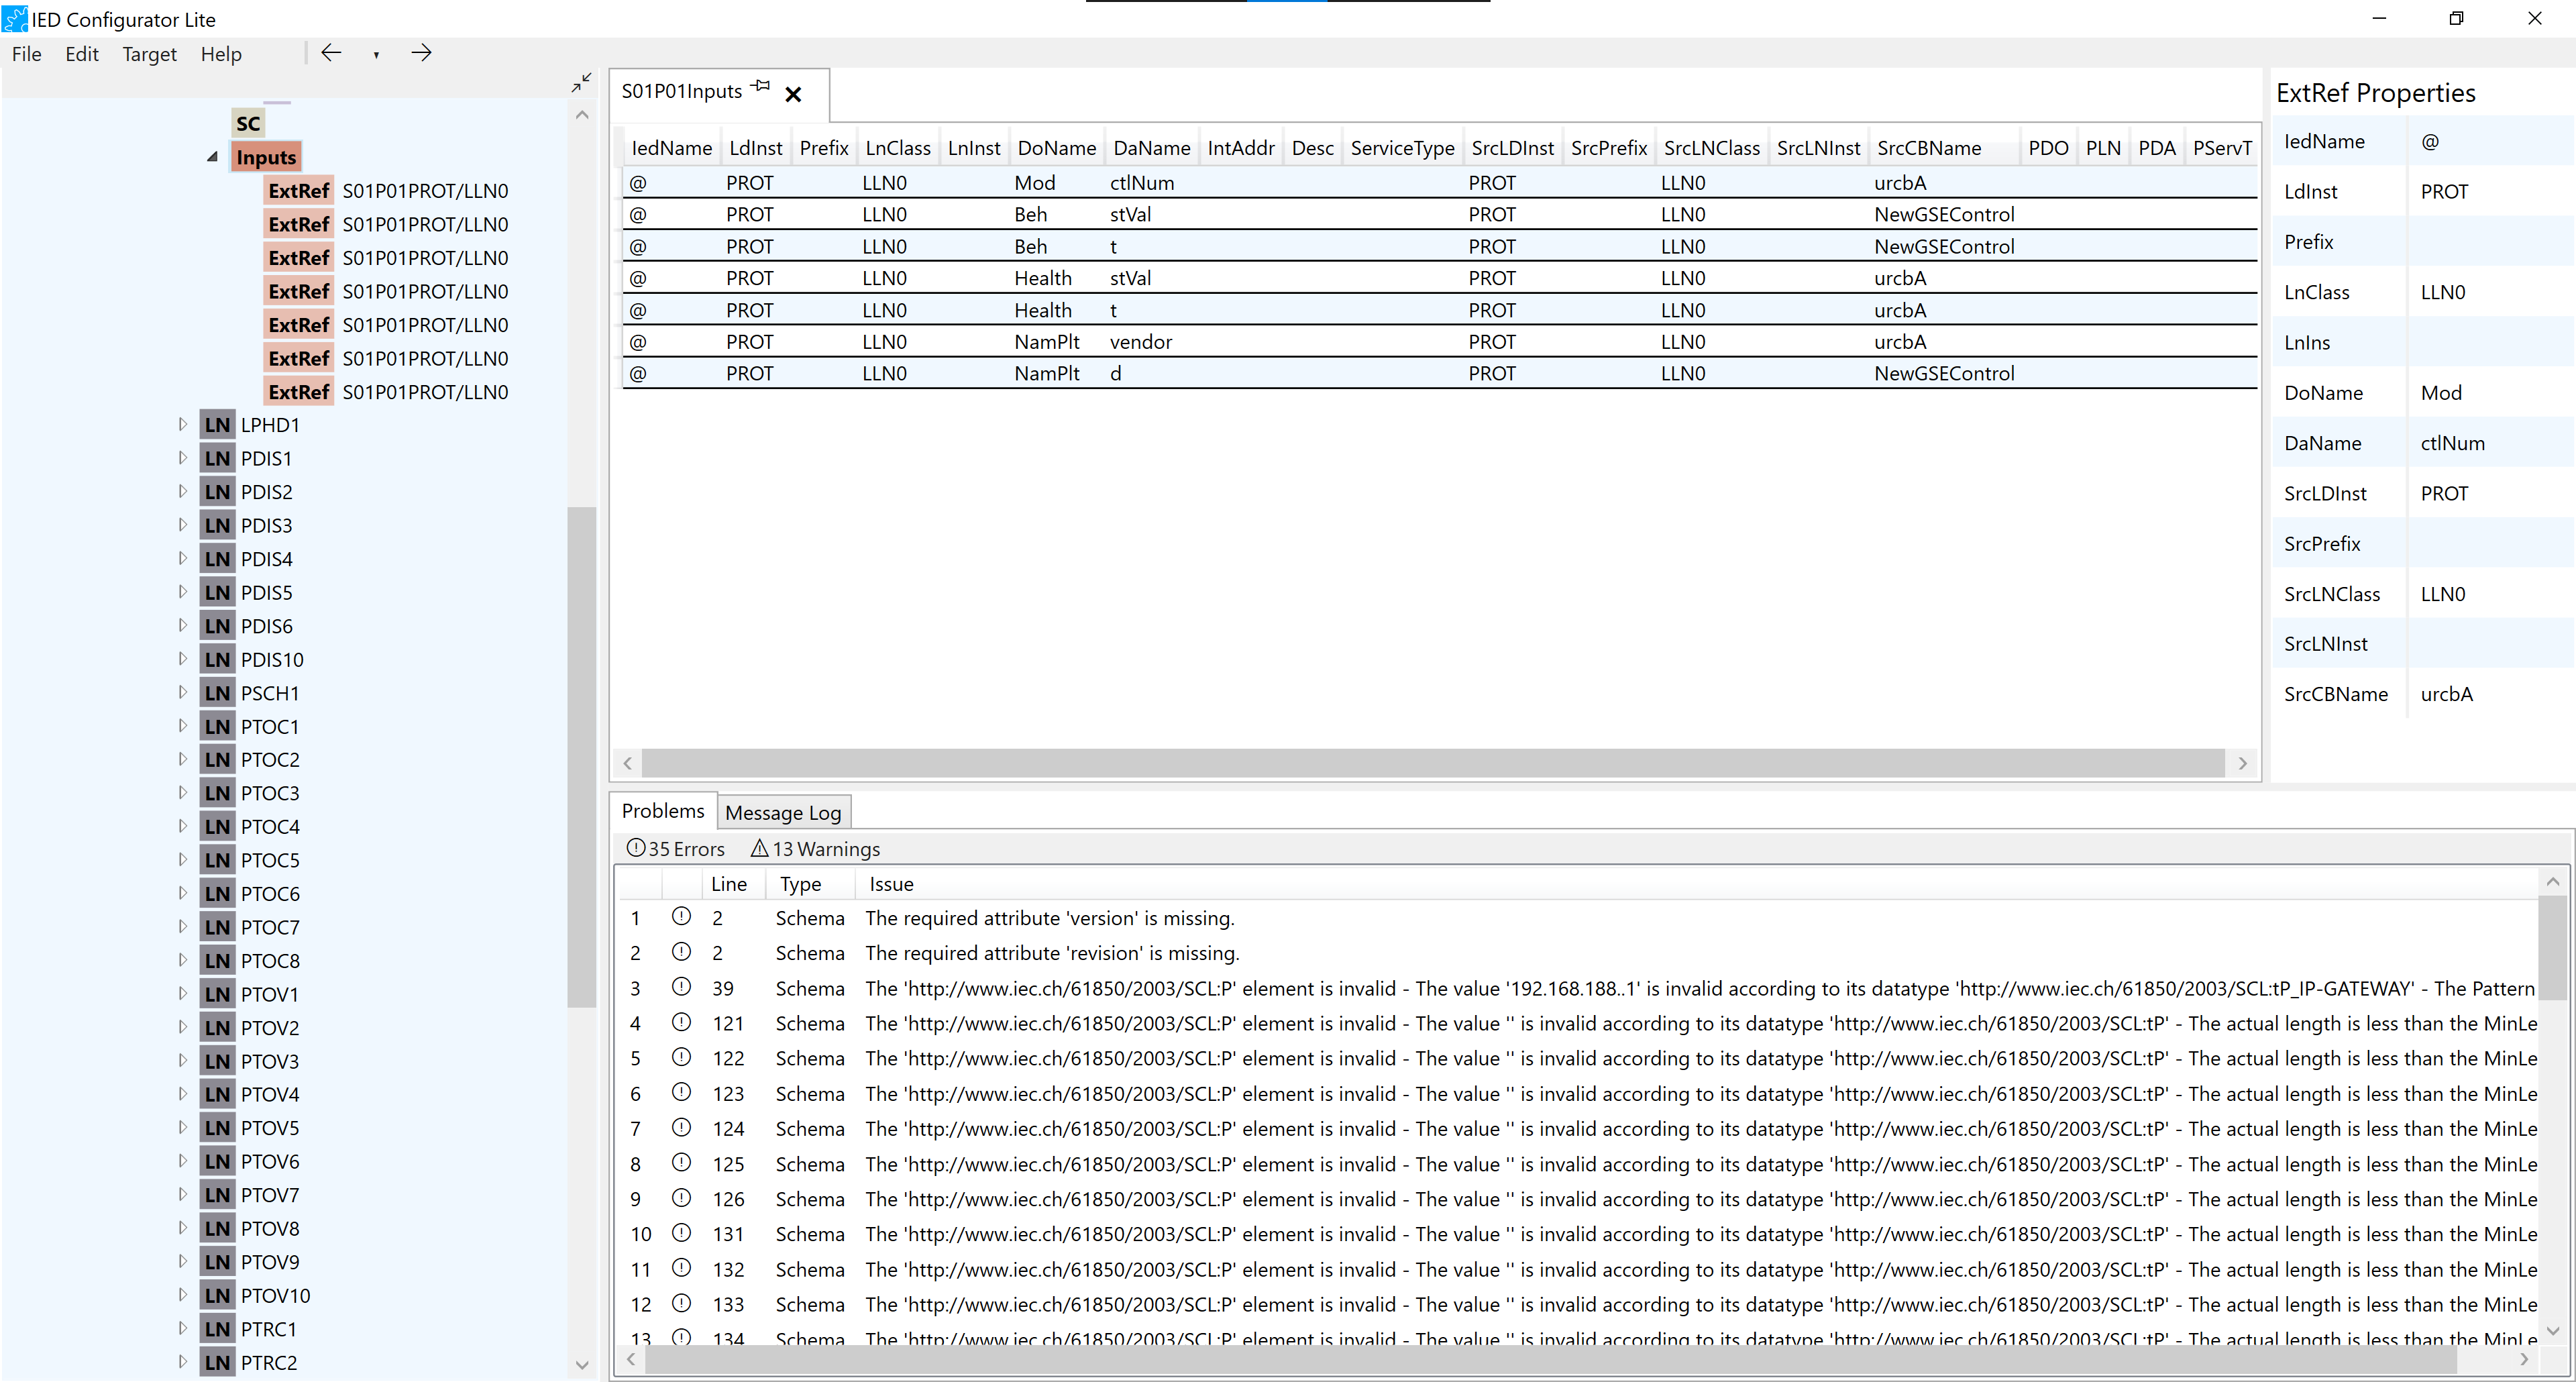Expand the PTRC1 logical node
Viewport: 2576px width, 1382px height.
tap(182, 1329)
